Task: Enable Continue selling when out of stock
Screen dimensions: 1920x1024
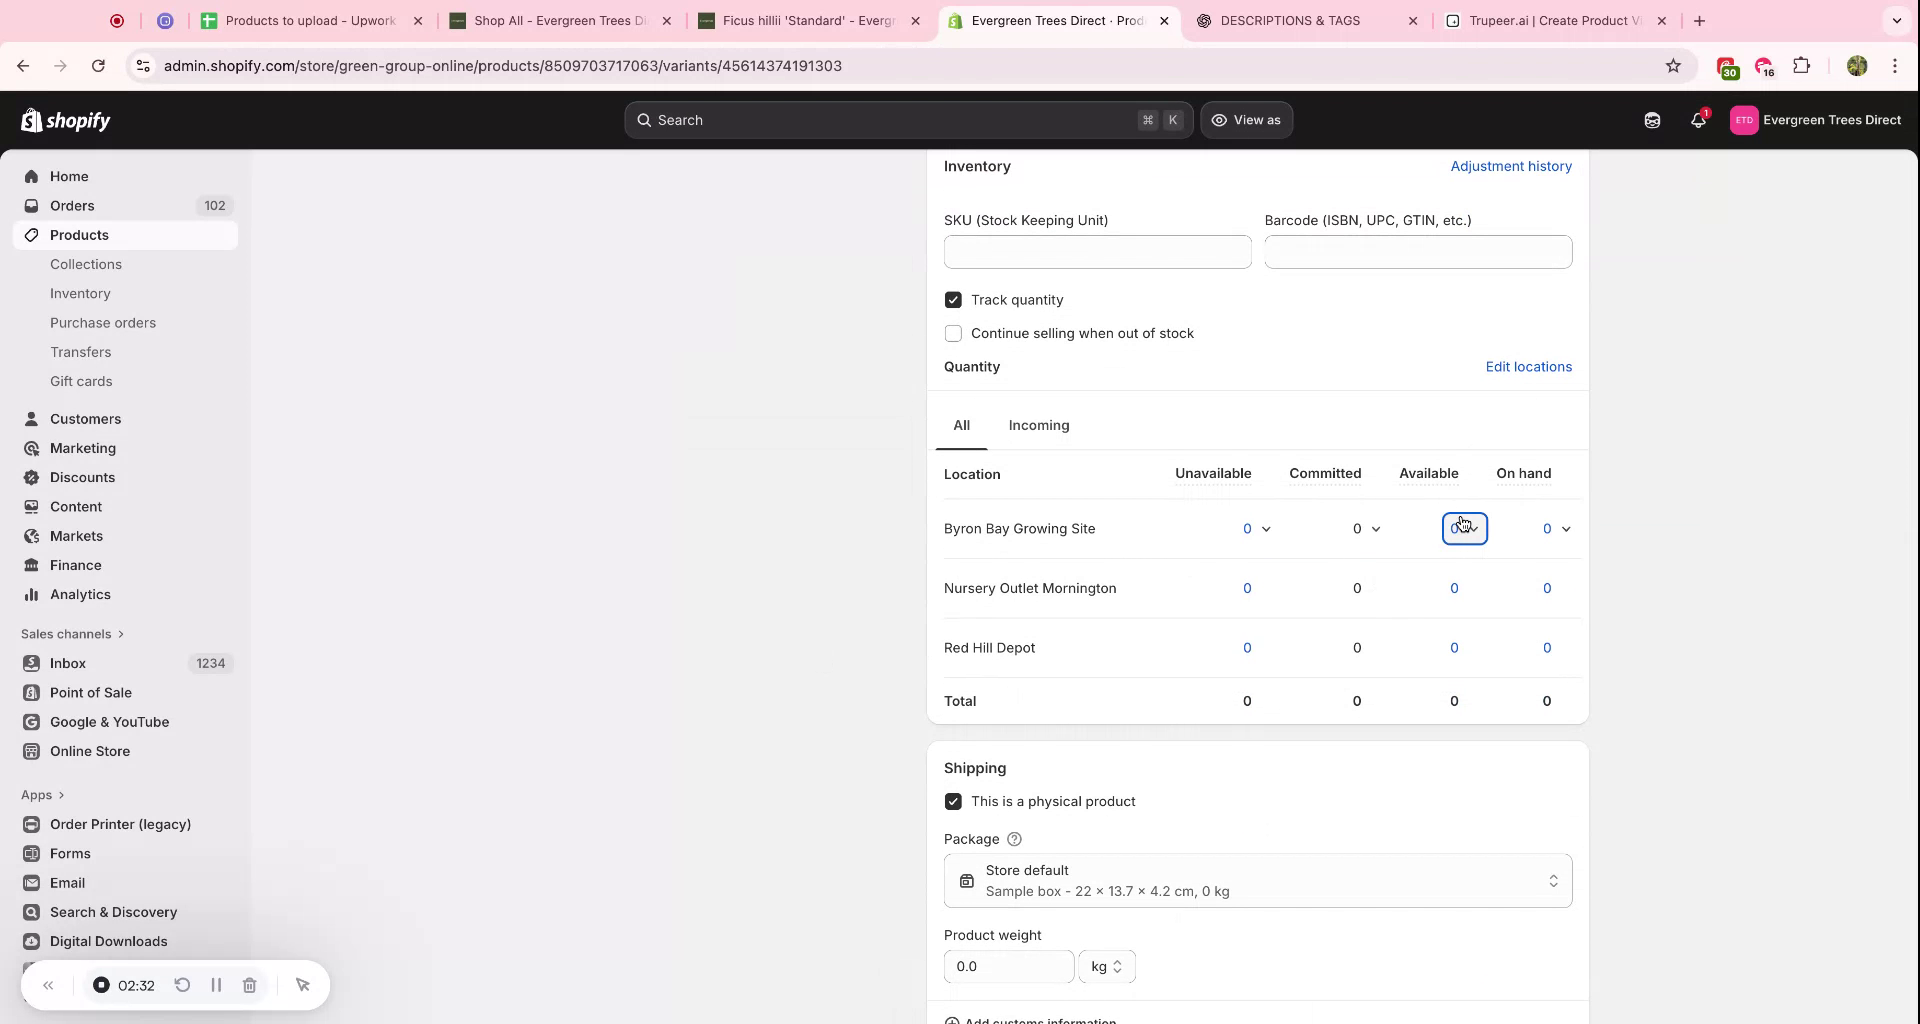Action: (953, 333)
